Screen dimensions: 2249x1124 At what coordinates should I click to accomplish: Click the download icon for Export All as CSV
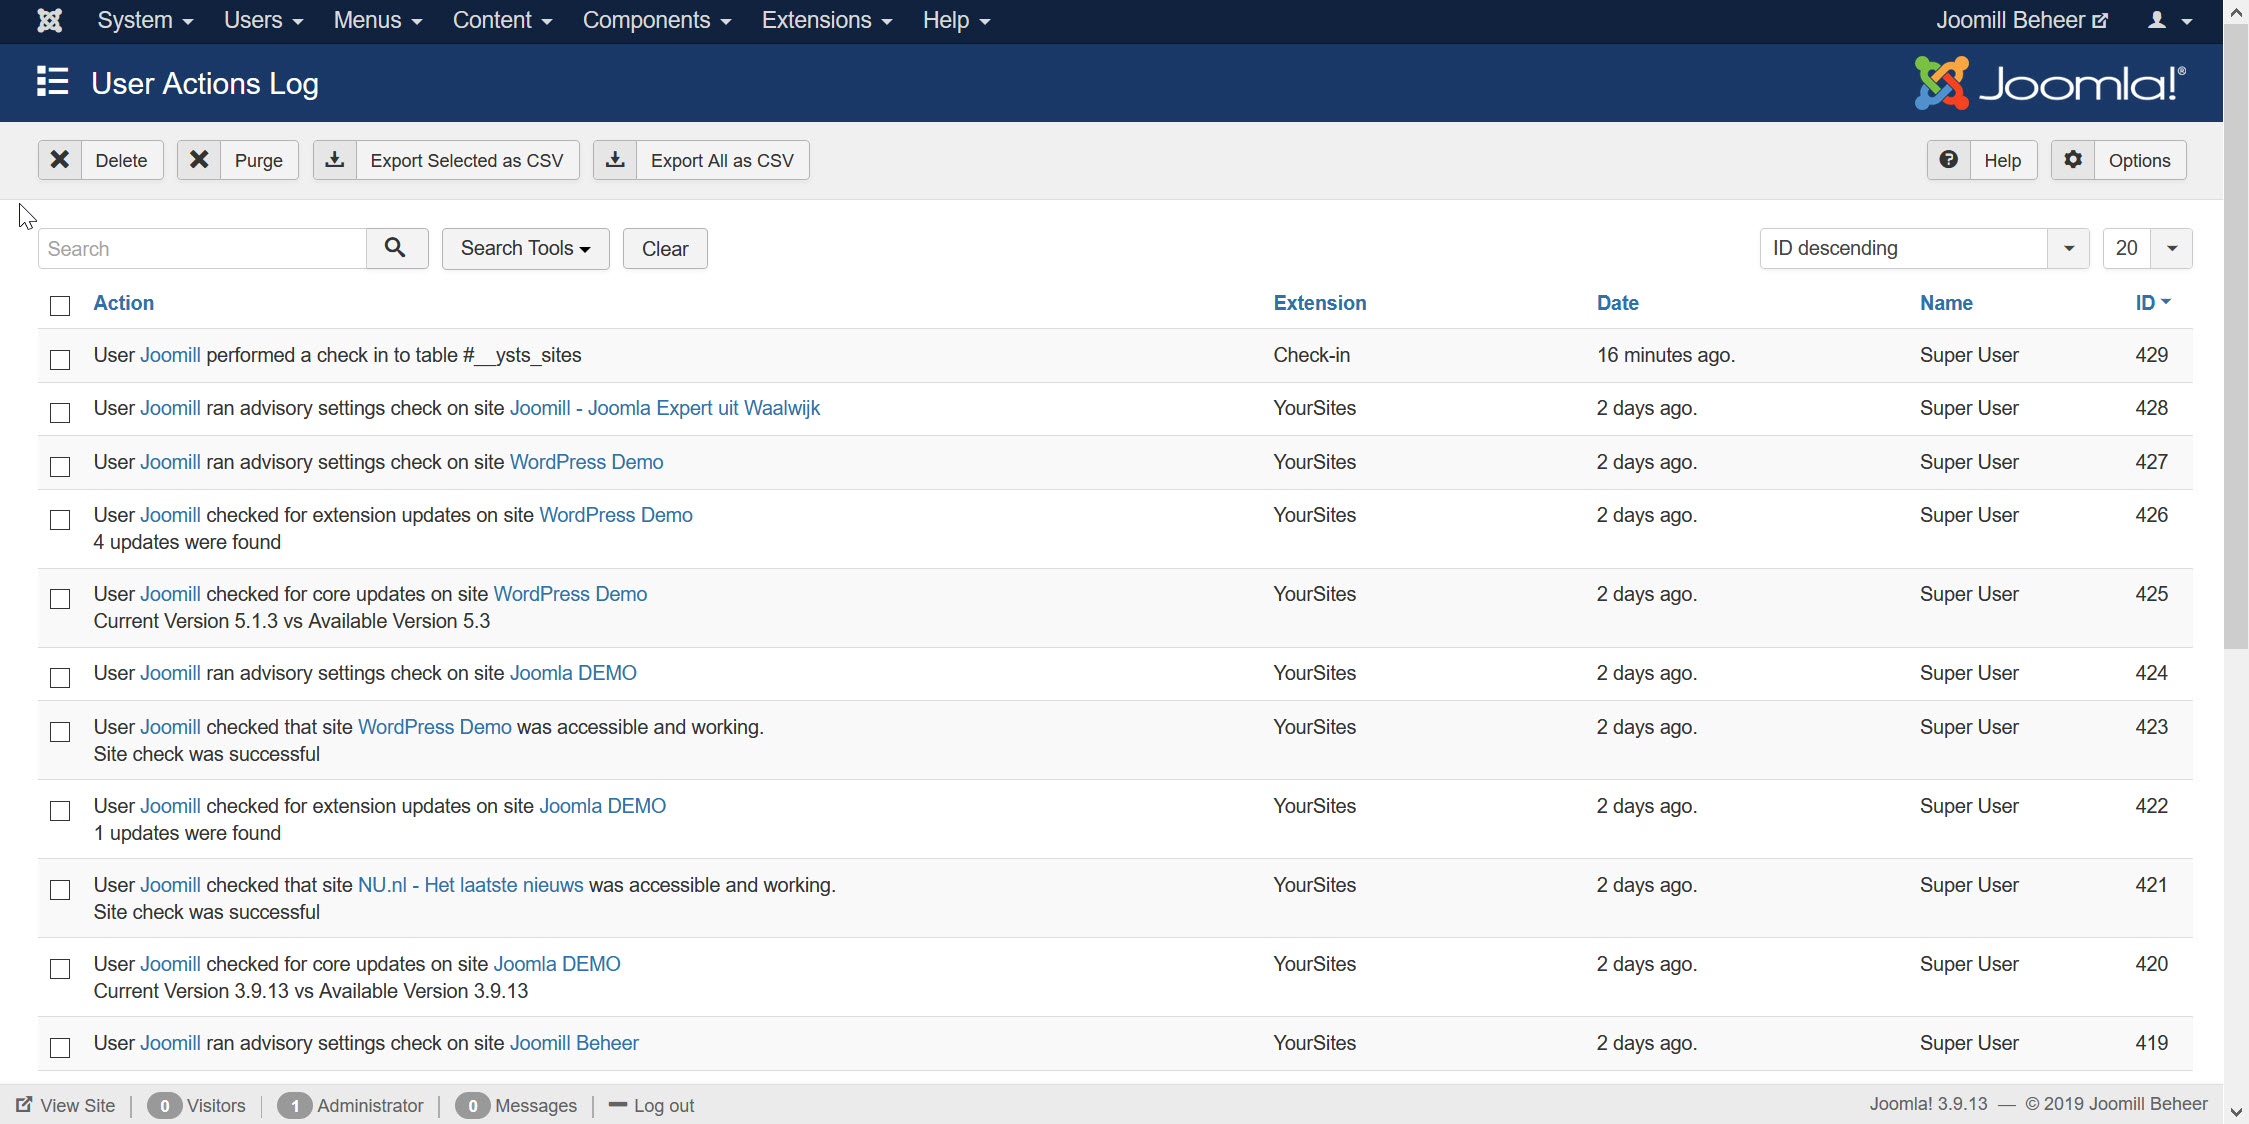616,160
